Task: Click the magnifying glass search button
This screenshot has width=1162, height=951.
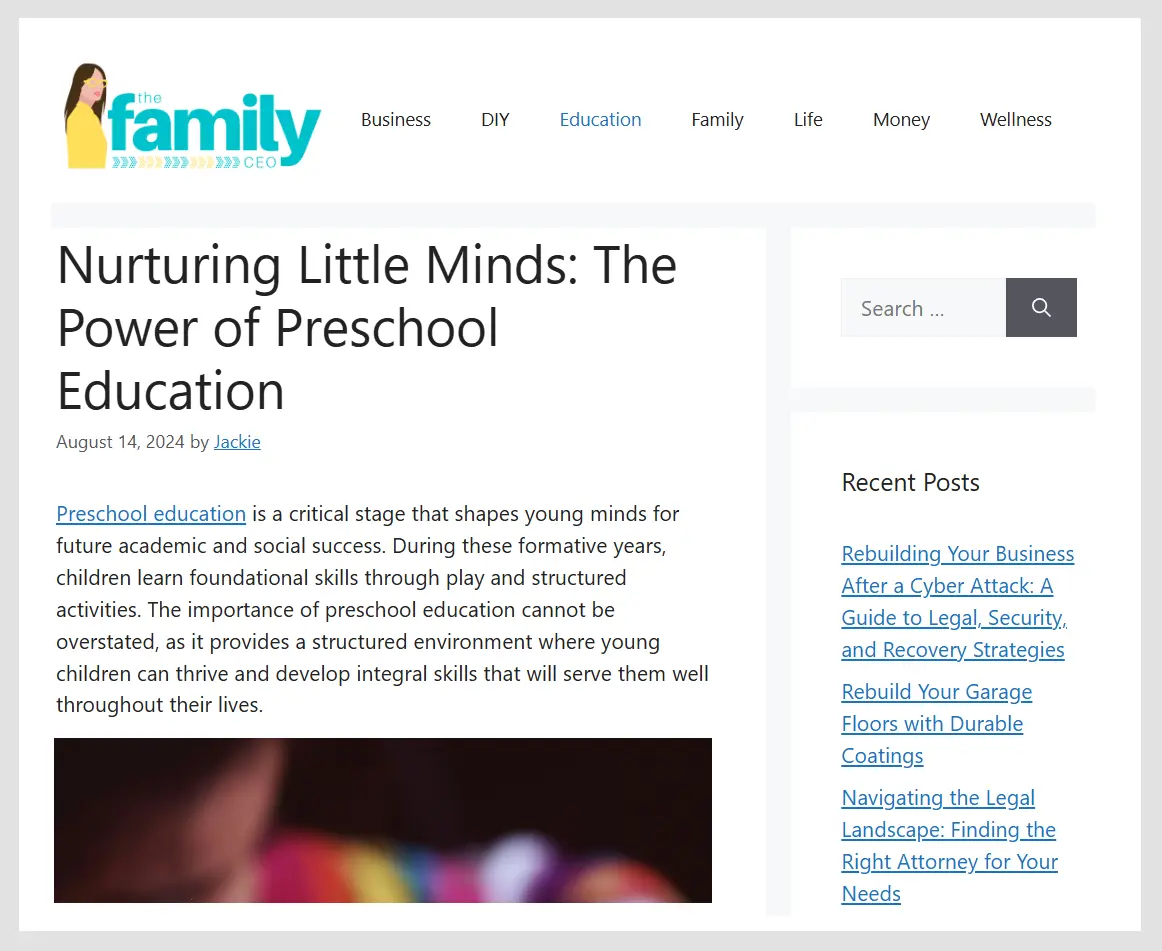Action: (1040, 308)
